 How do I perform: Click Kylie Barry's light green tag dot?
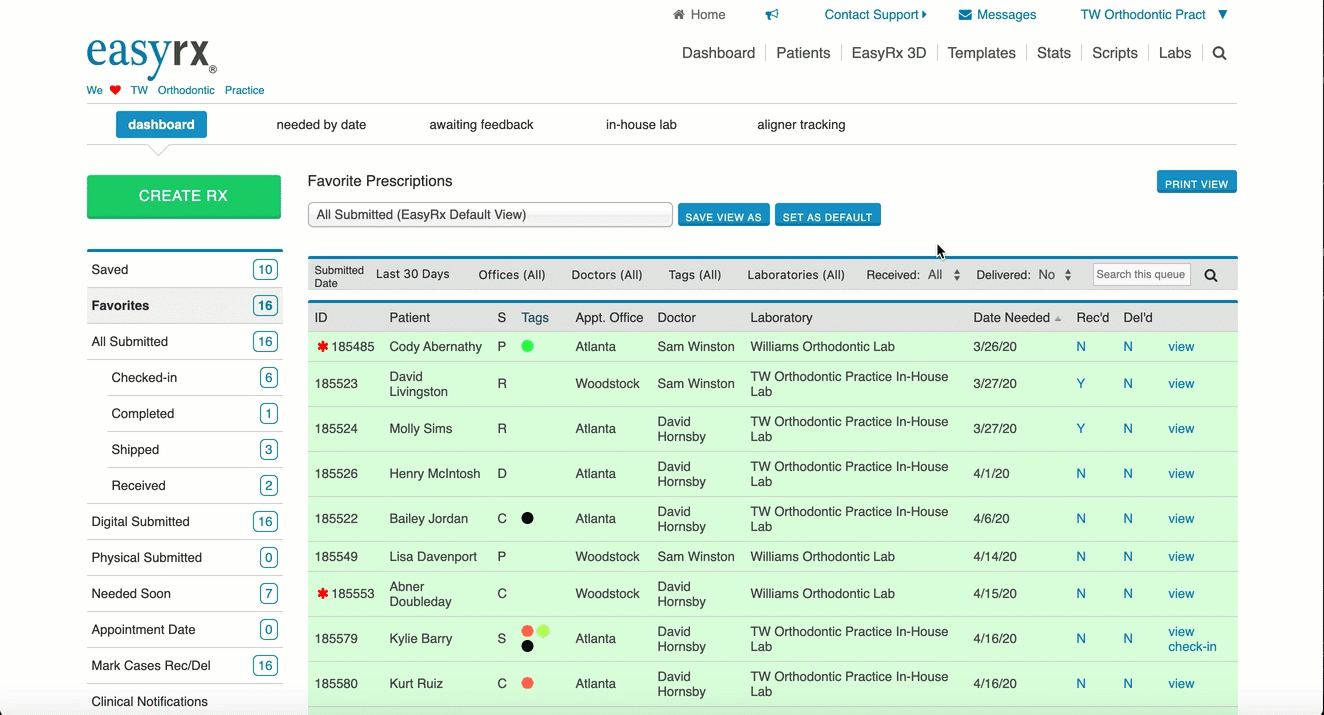543,631
